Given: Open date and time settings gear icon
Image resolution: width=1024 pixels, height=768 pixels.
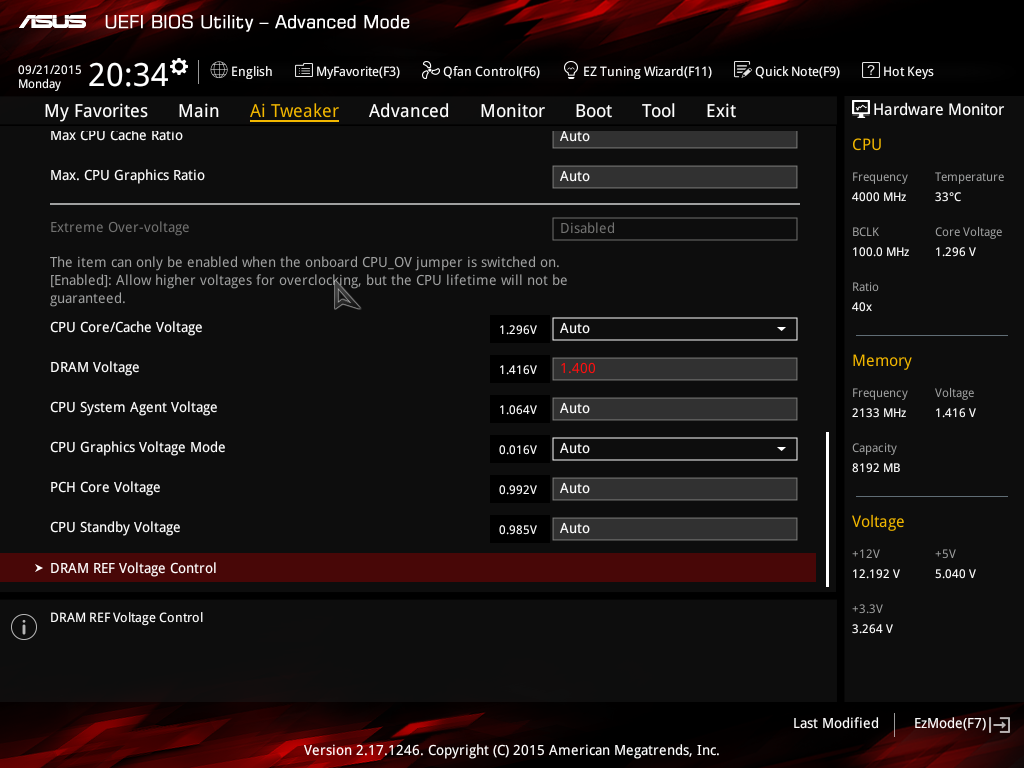Looking at the screenshot, I should click(179, 67).
